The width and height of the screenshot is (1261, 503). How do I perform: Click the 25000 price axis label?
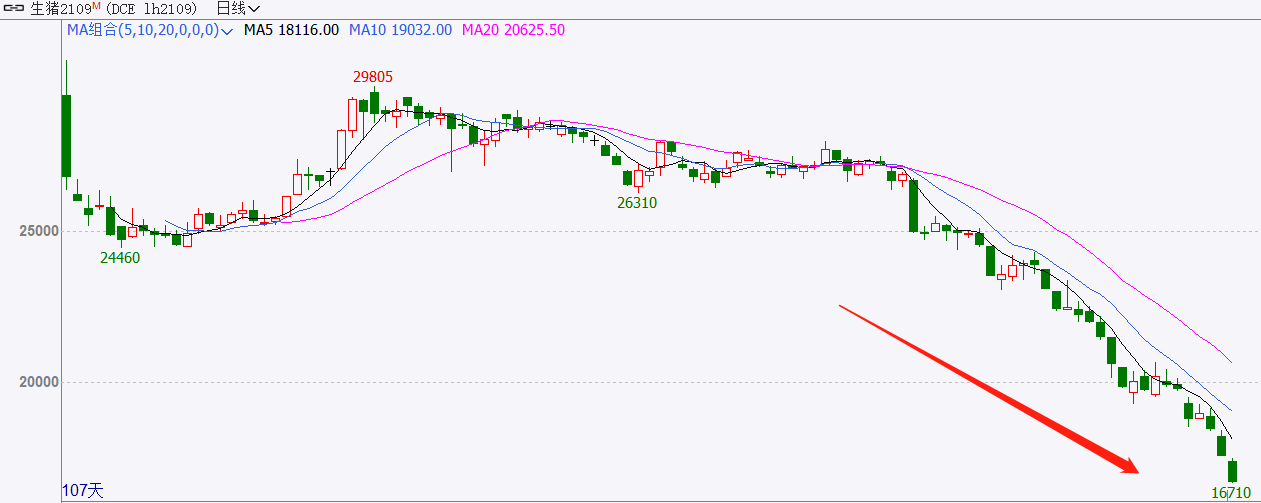(x=41, y=231)
